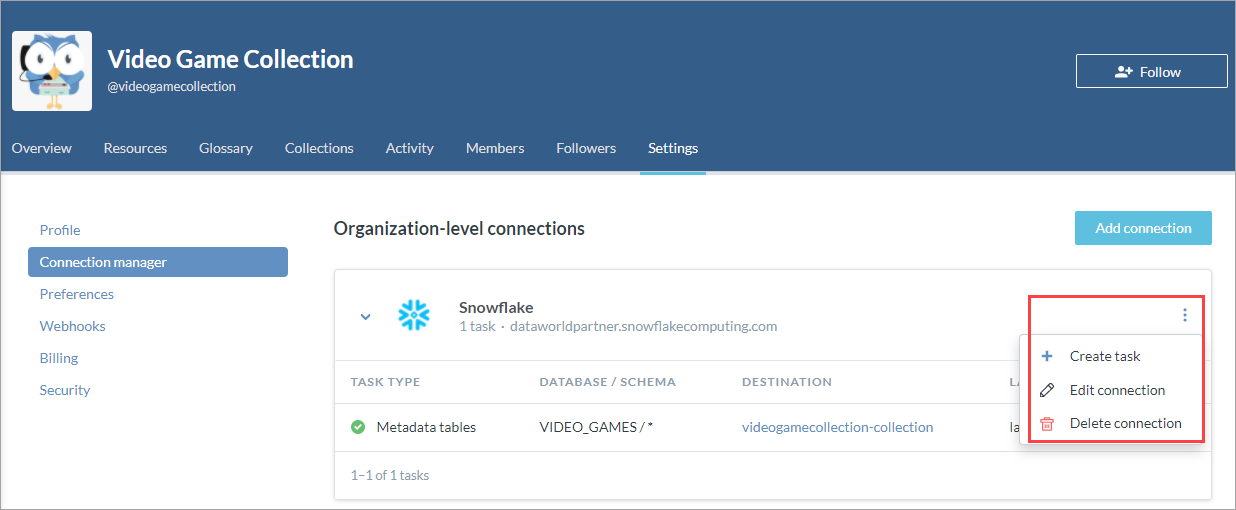Click the DATABASE / SCHEMA column header
This screenshot has height=510, width=1236.
pyautogui.click(x=608, y=382)
